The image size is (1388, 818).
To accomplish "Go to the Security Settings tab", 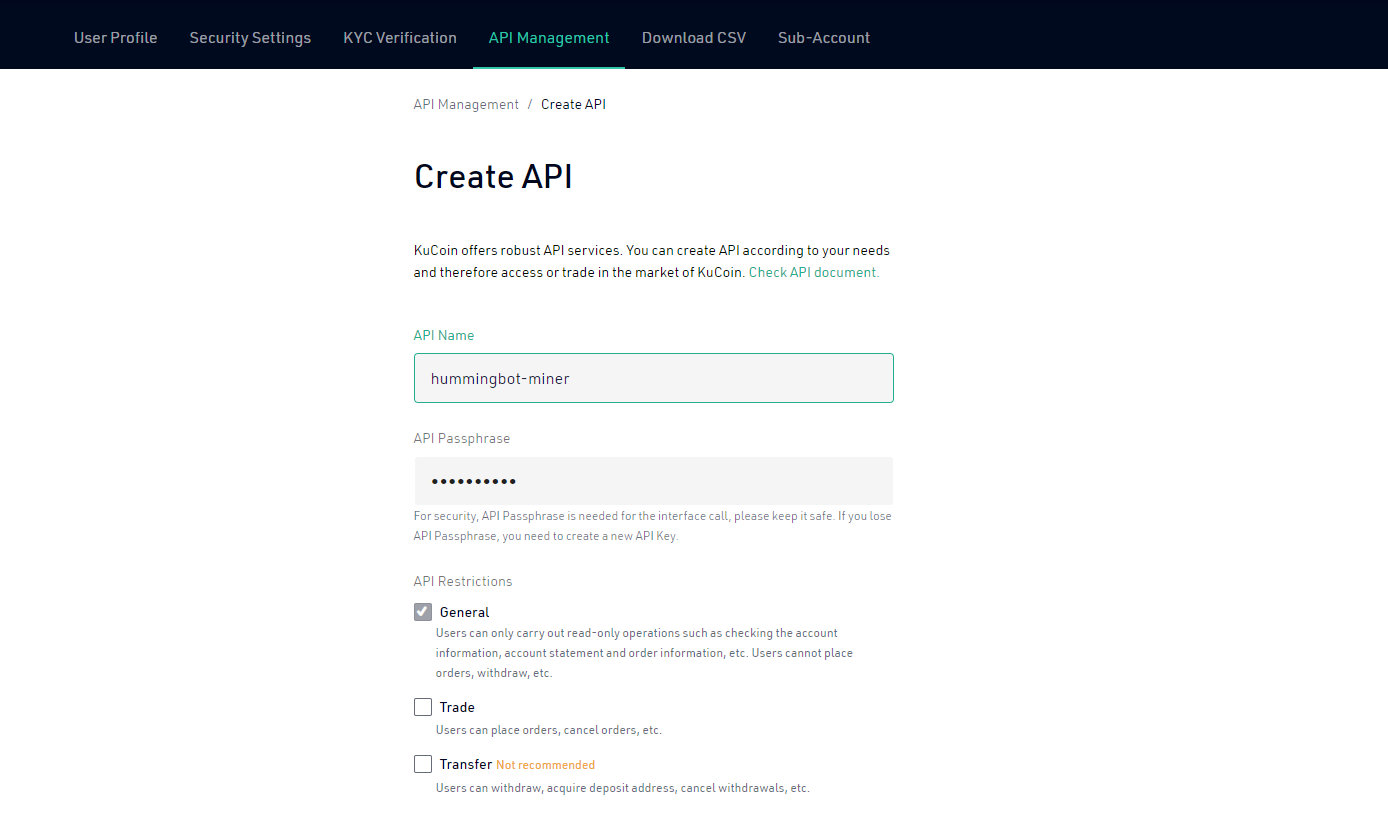I will coord(250,38).
